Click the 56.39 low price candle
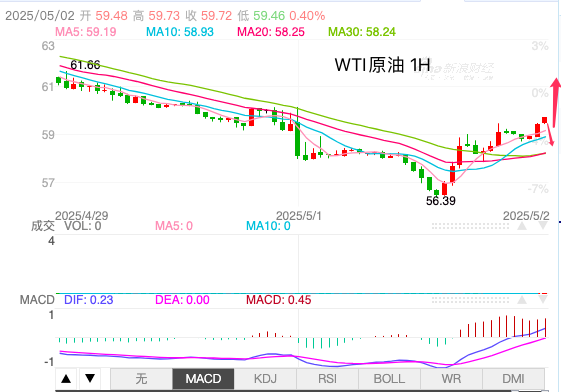 444,188
